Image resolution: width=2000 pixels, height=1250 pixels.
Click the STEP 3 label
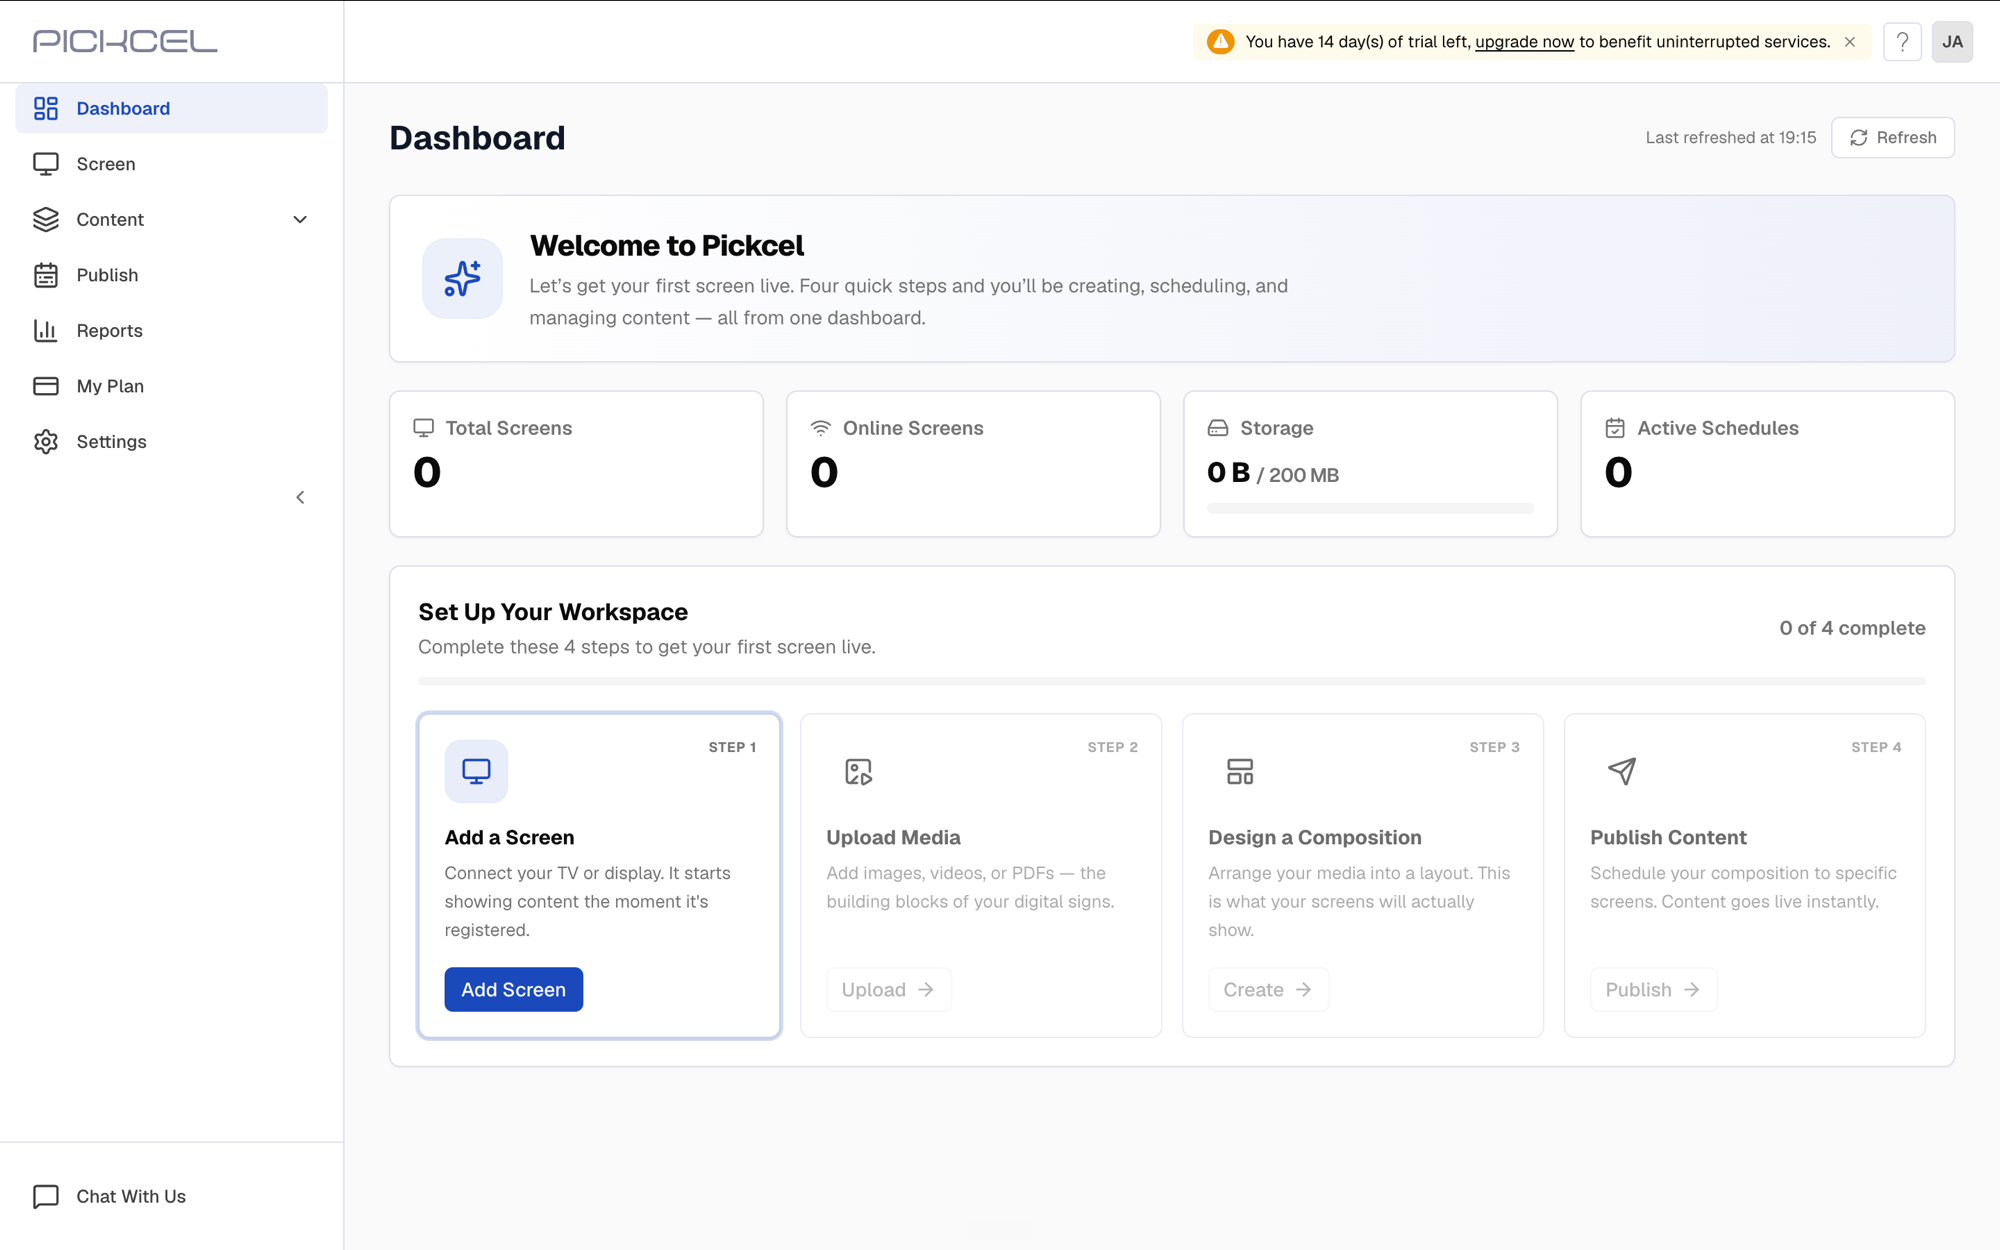[x=1494, y=747]
